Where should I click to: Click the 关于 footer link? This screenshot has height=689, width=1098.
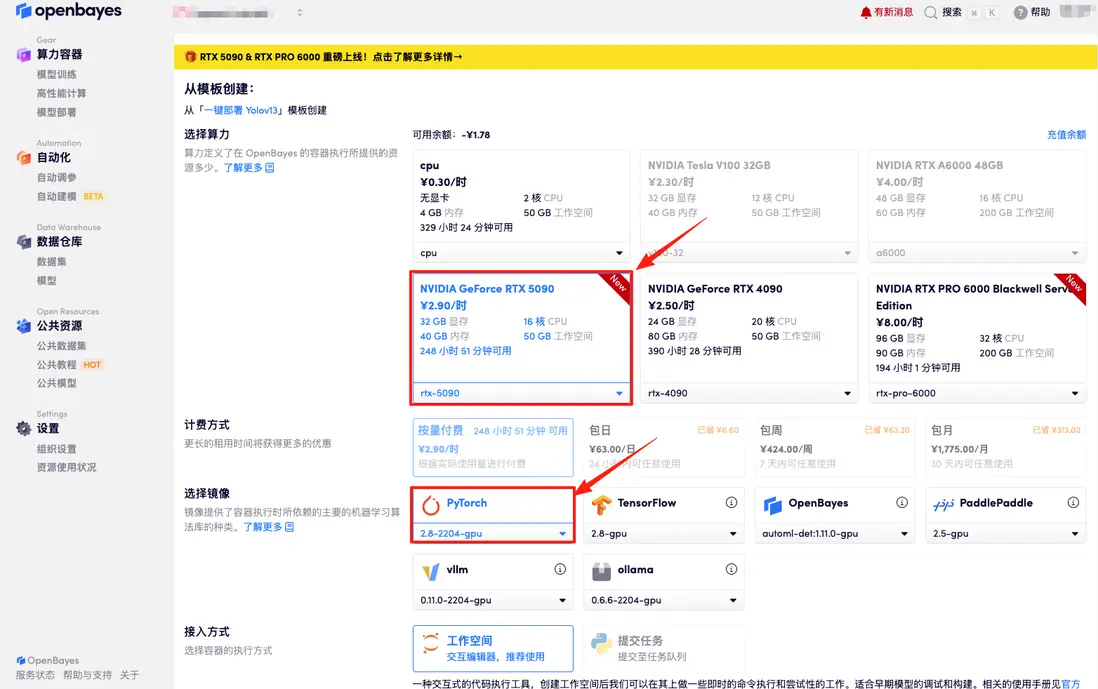click(x=130, y=675)
